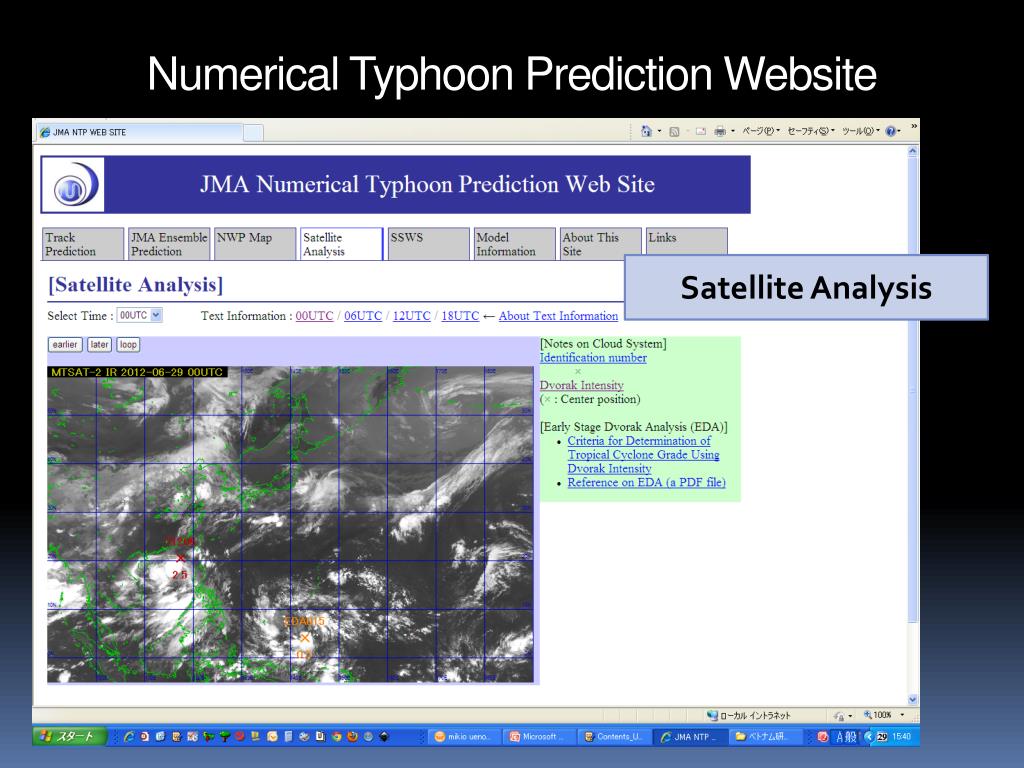
Task: Open the blue Help question-mark icon
Action: 890,131
